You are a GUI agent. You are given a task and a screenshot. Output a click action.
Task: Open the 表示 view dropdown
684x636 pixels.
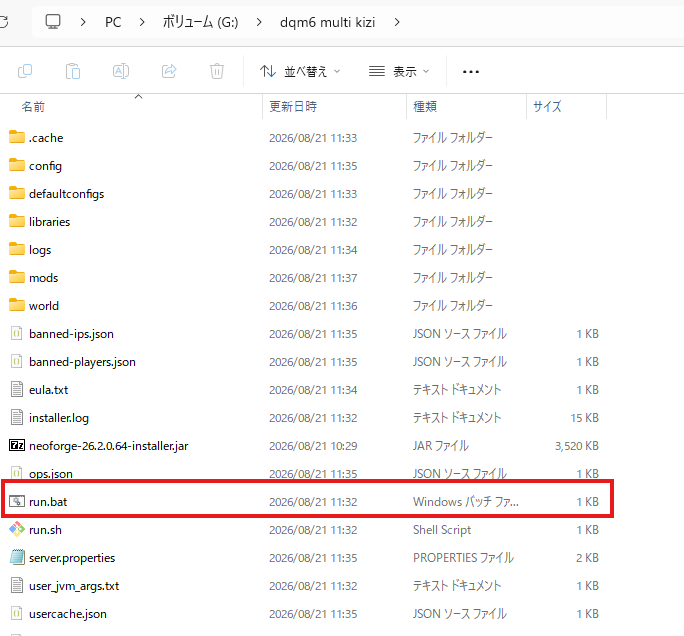(x=399, y=71)
